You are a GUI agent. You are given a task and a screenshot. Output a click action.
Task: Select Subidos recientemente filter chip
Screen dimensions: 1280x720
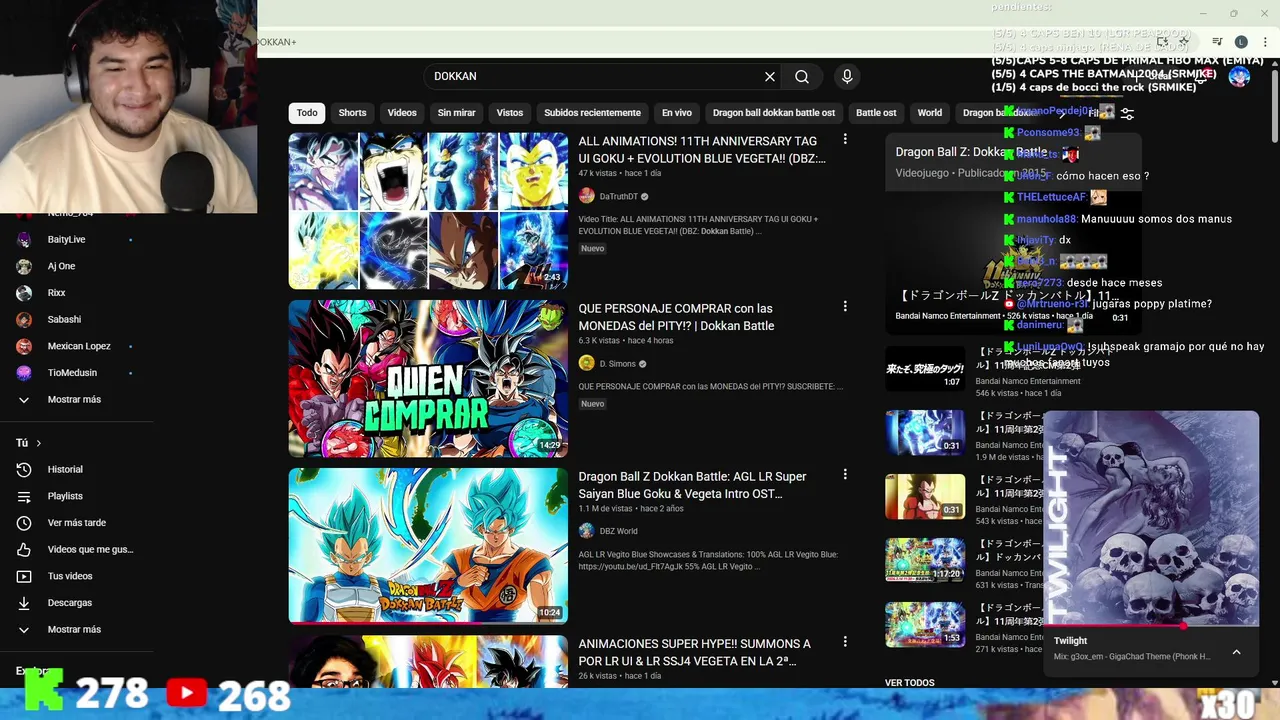coord(592,113)
